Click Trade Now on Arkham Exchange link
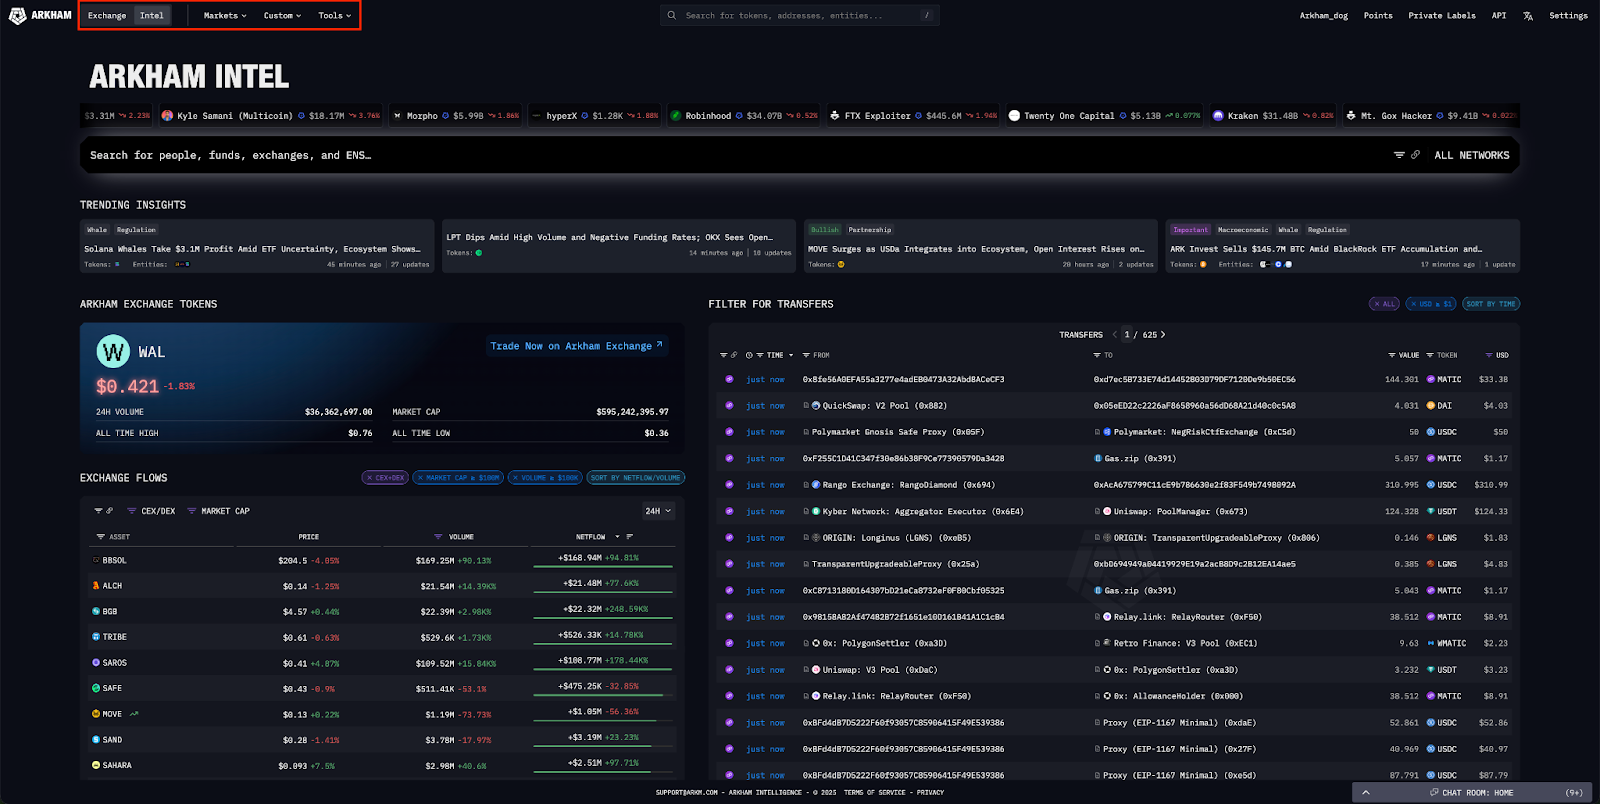 [577, 346]
